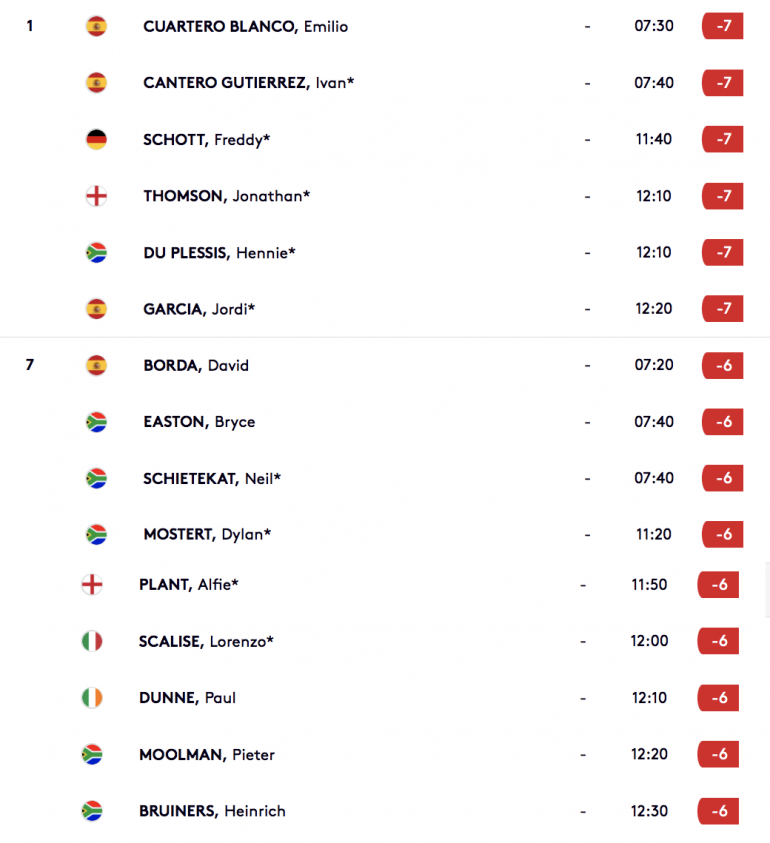This screenshot has width=770, height=843.
Task: Click Germany flag next to Schott
Action: click(96, 139)
